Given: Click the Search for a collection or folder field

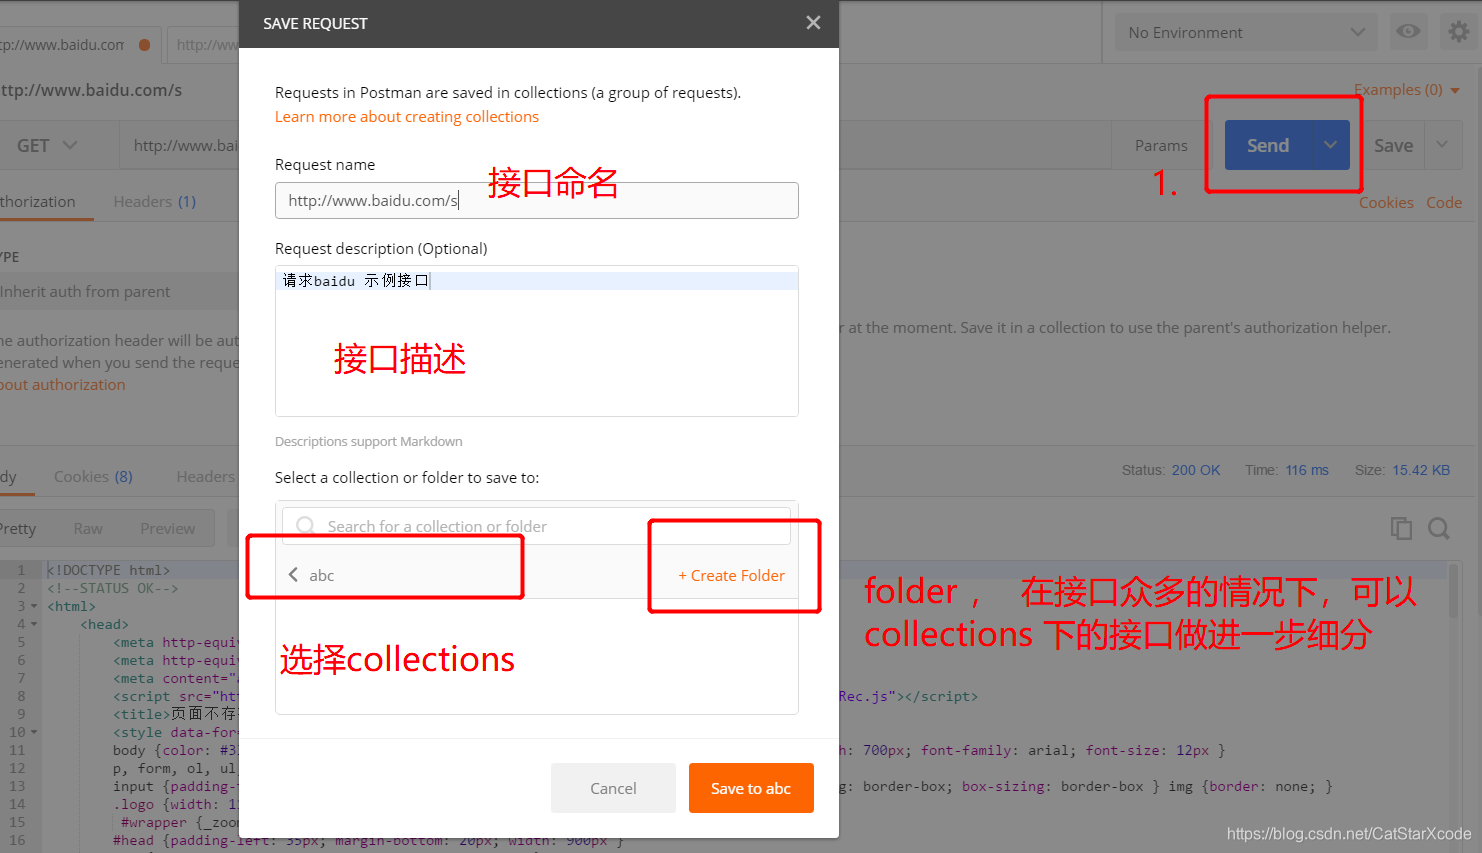Looking at the screenshot, I should (537, 526).
